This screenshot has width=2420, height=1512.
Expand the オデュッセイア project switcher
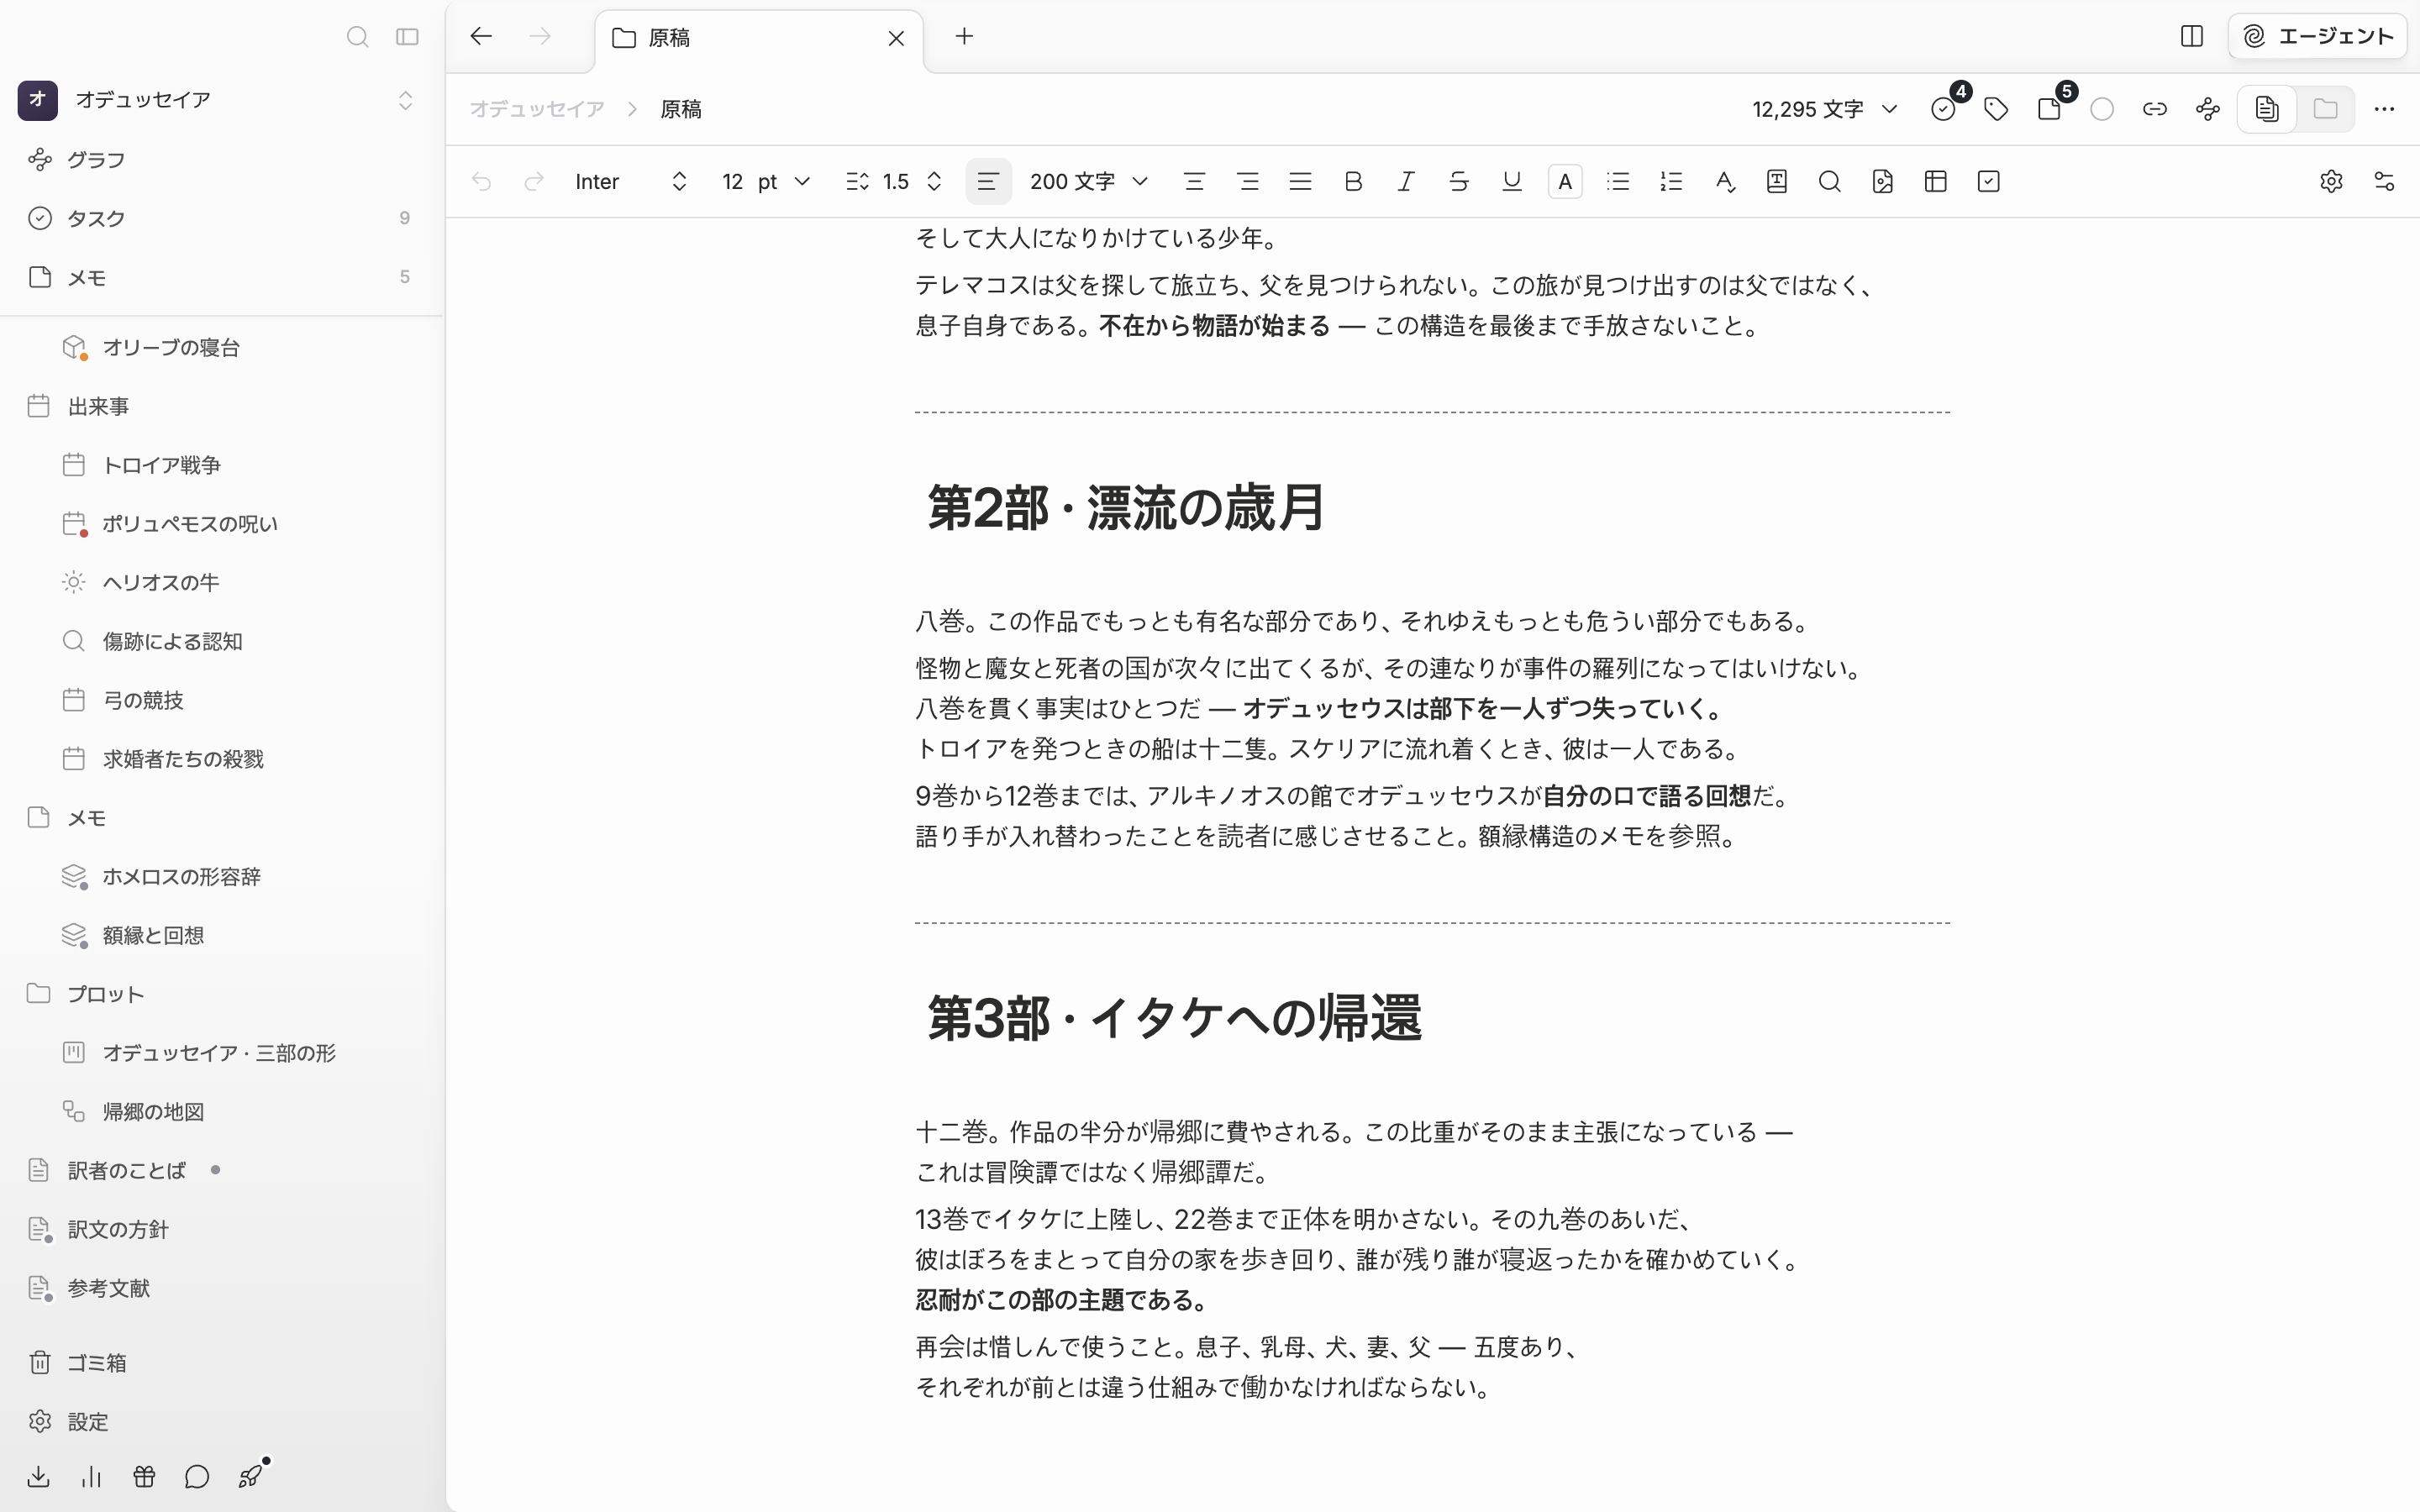click(x=405, y=100)
